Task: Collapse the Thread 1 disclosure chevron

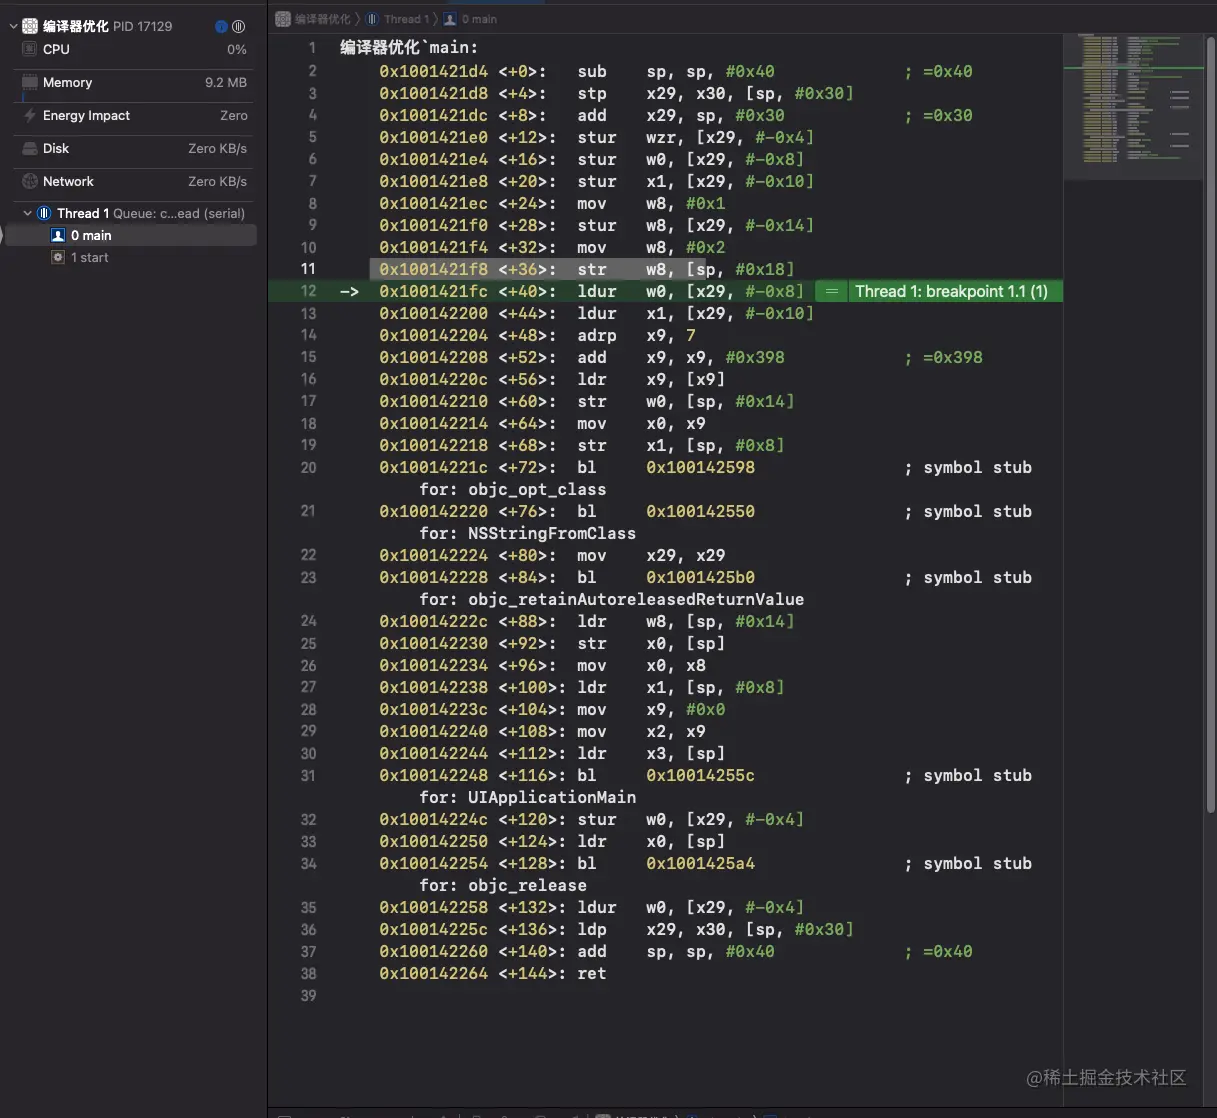Action: click(x=28, y=213)
